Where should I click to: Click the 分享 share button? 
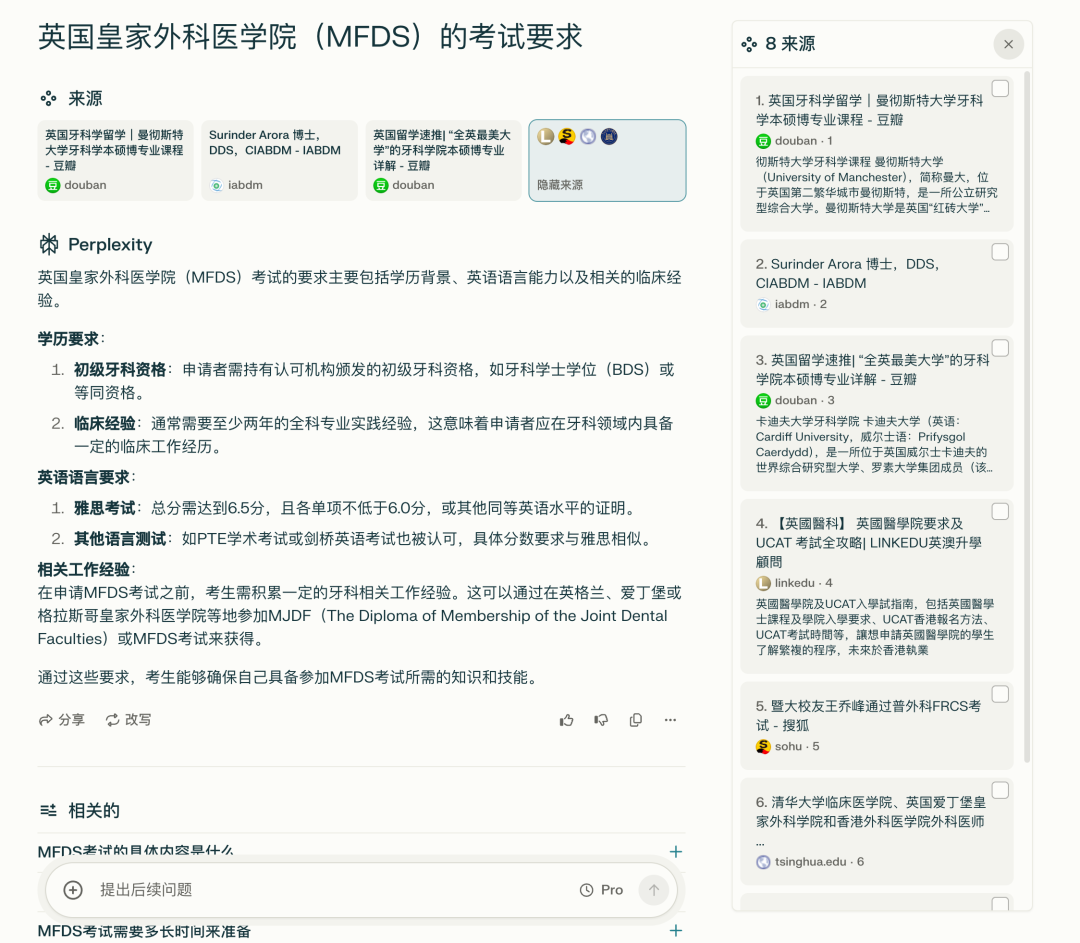click(62, 720)
